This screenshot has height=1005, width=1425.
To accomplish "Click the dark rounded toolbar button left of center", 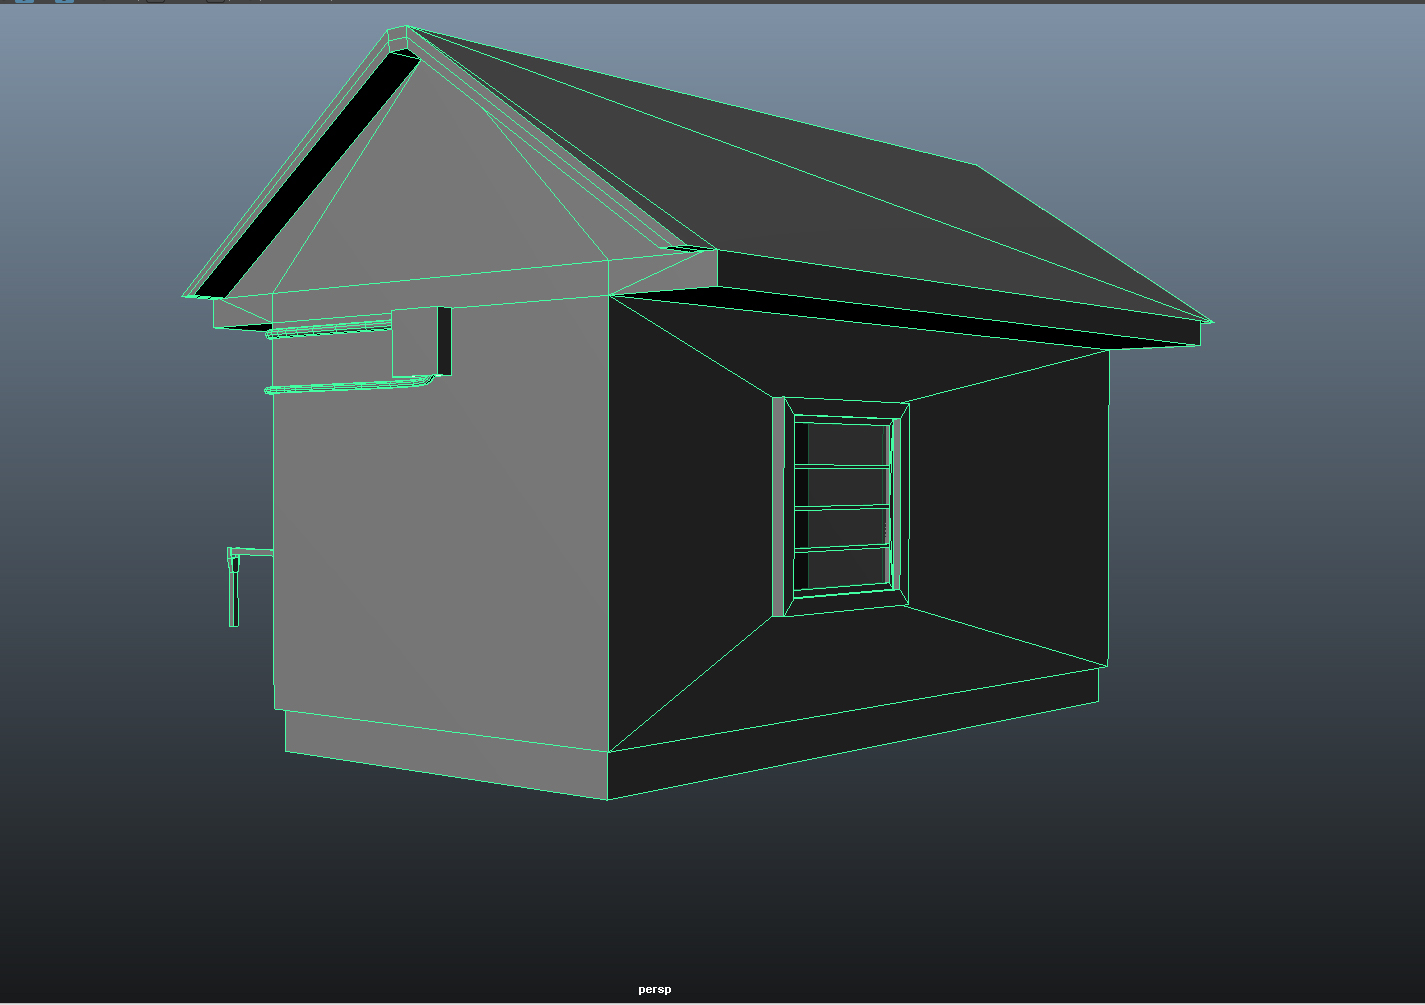I will point(155,4).
